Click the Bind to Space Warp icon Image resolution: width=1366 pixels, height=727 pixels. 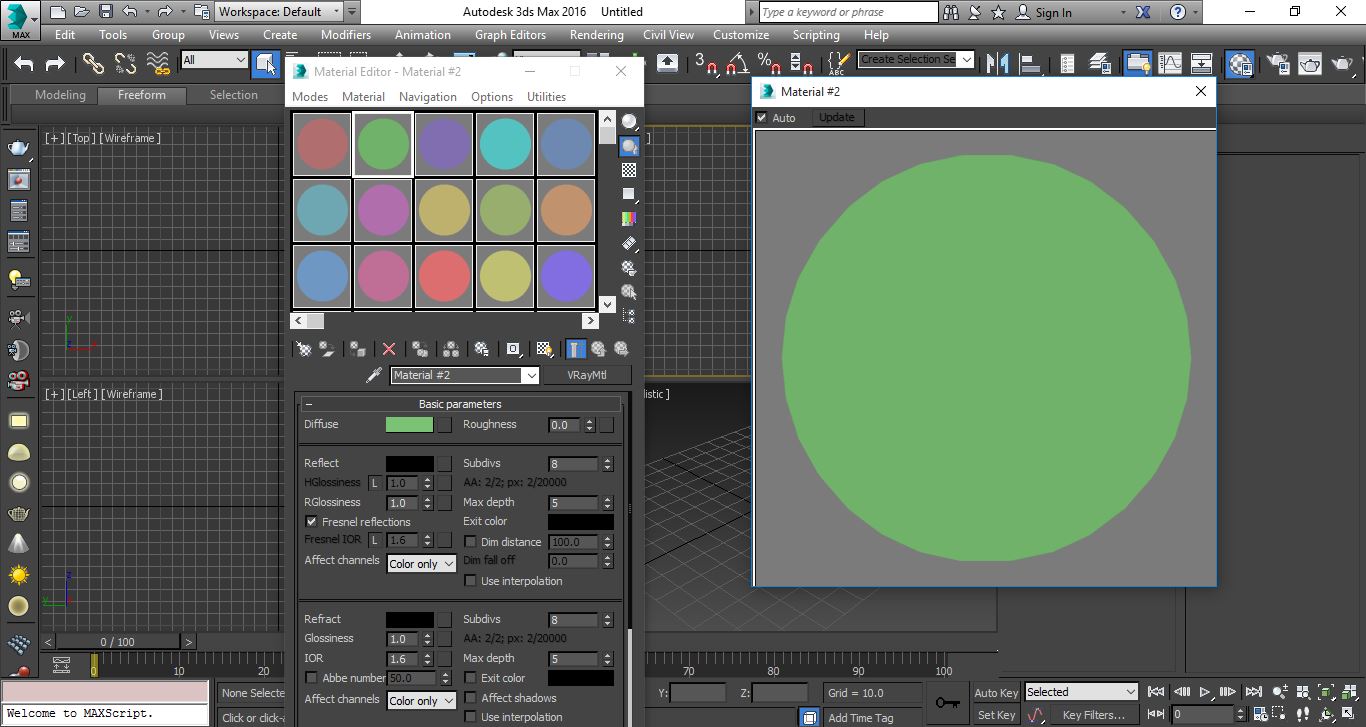(x=158, y=64)
